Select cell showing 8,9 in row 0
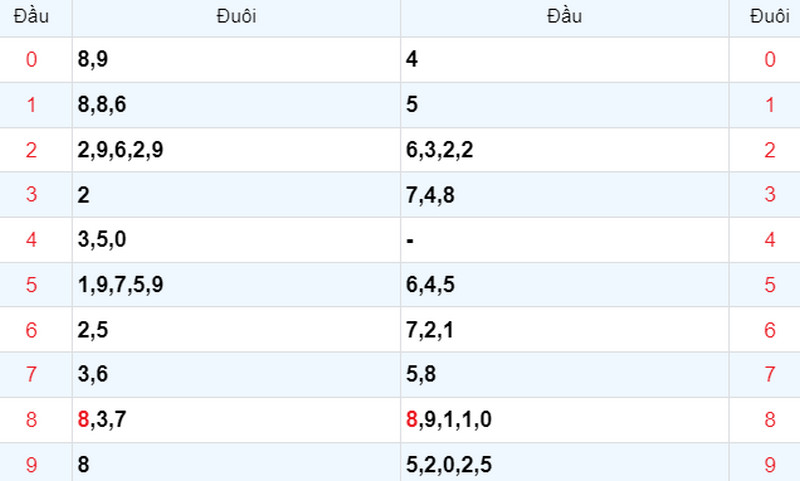The width and height of the screenshot is (800, 481). (236, 60)
